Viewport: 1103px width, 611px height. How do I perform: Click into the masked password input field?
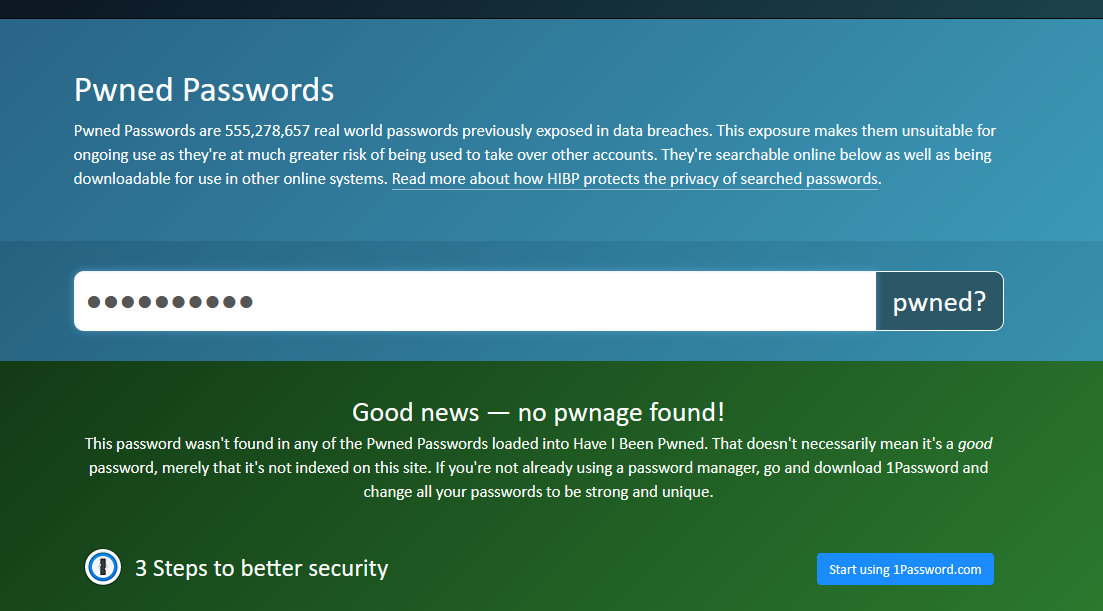coord(475,301)
